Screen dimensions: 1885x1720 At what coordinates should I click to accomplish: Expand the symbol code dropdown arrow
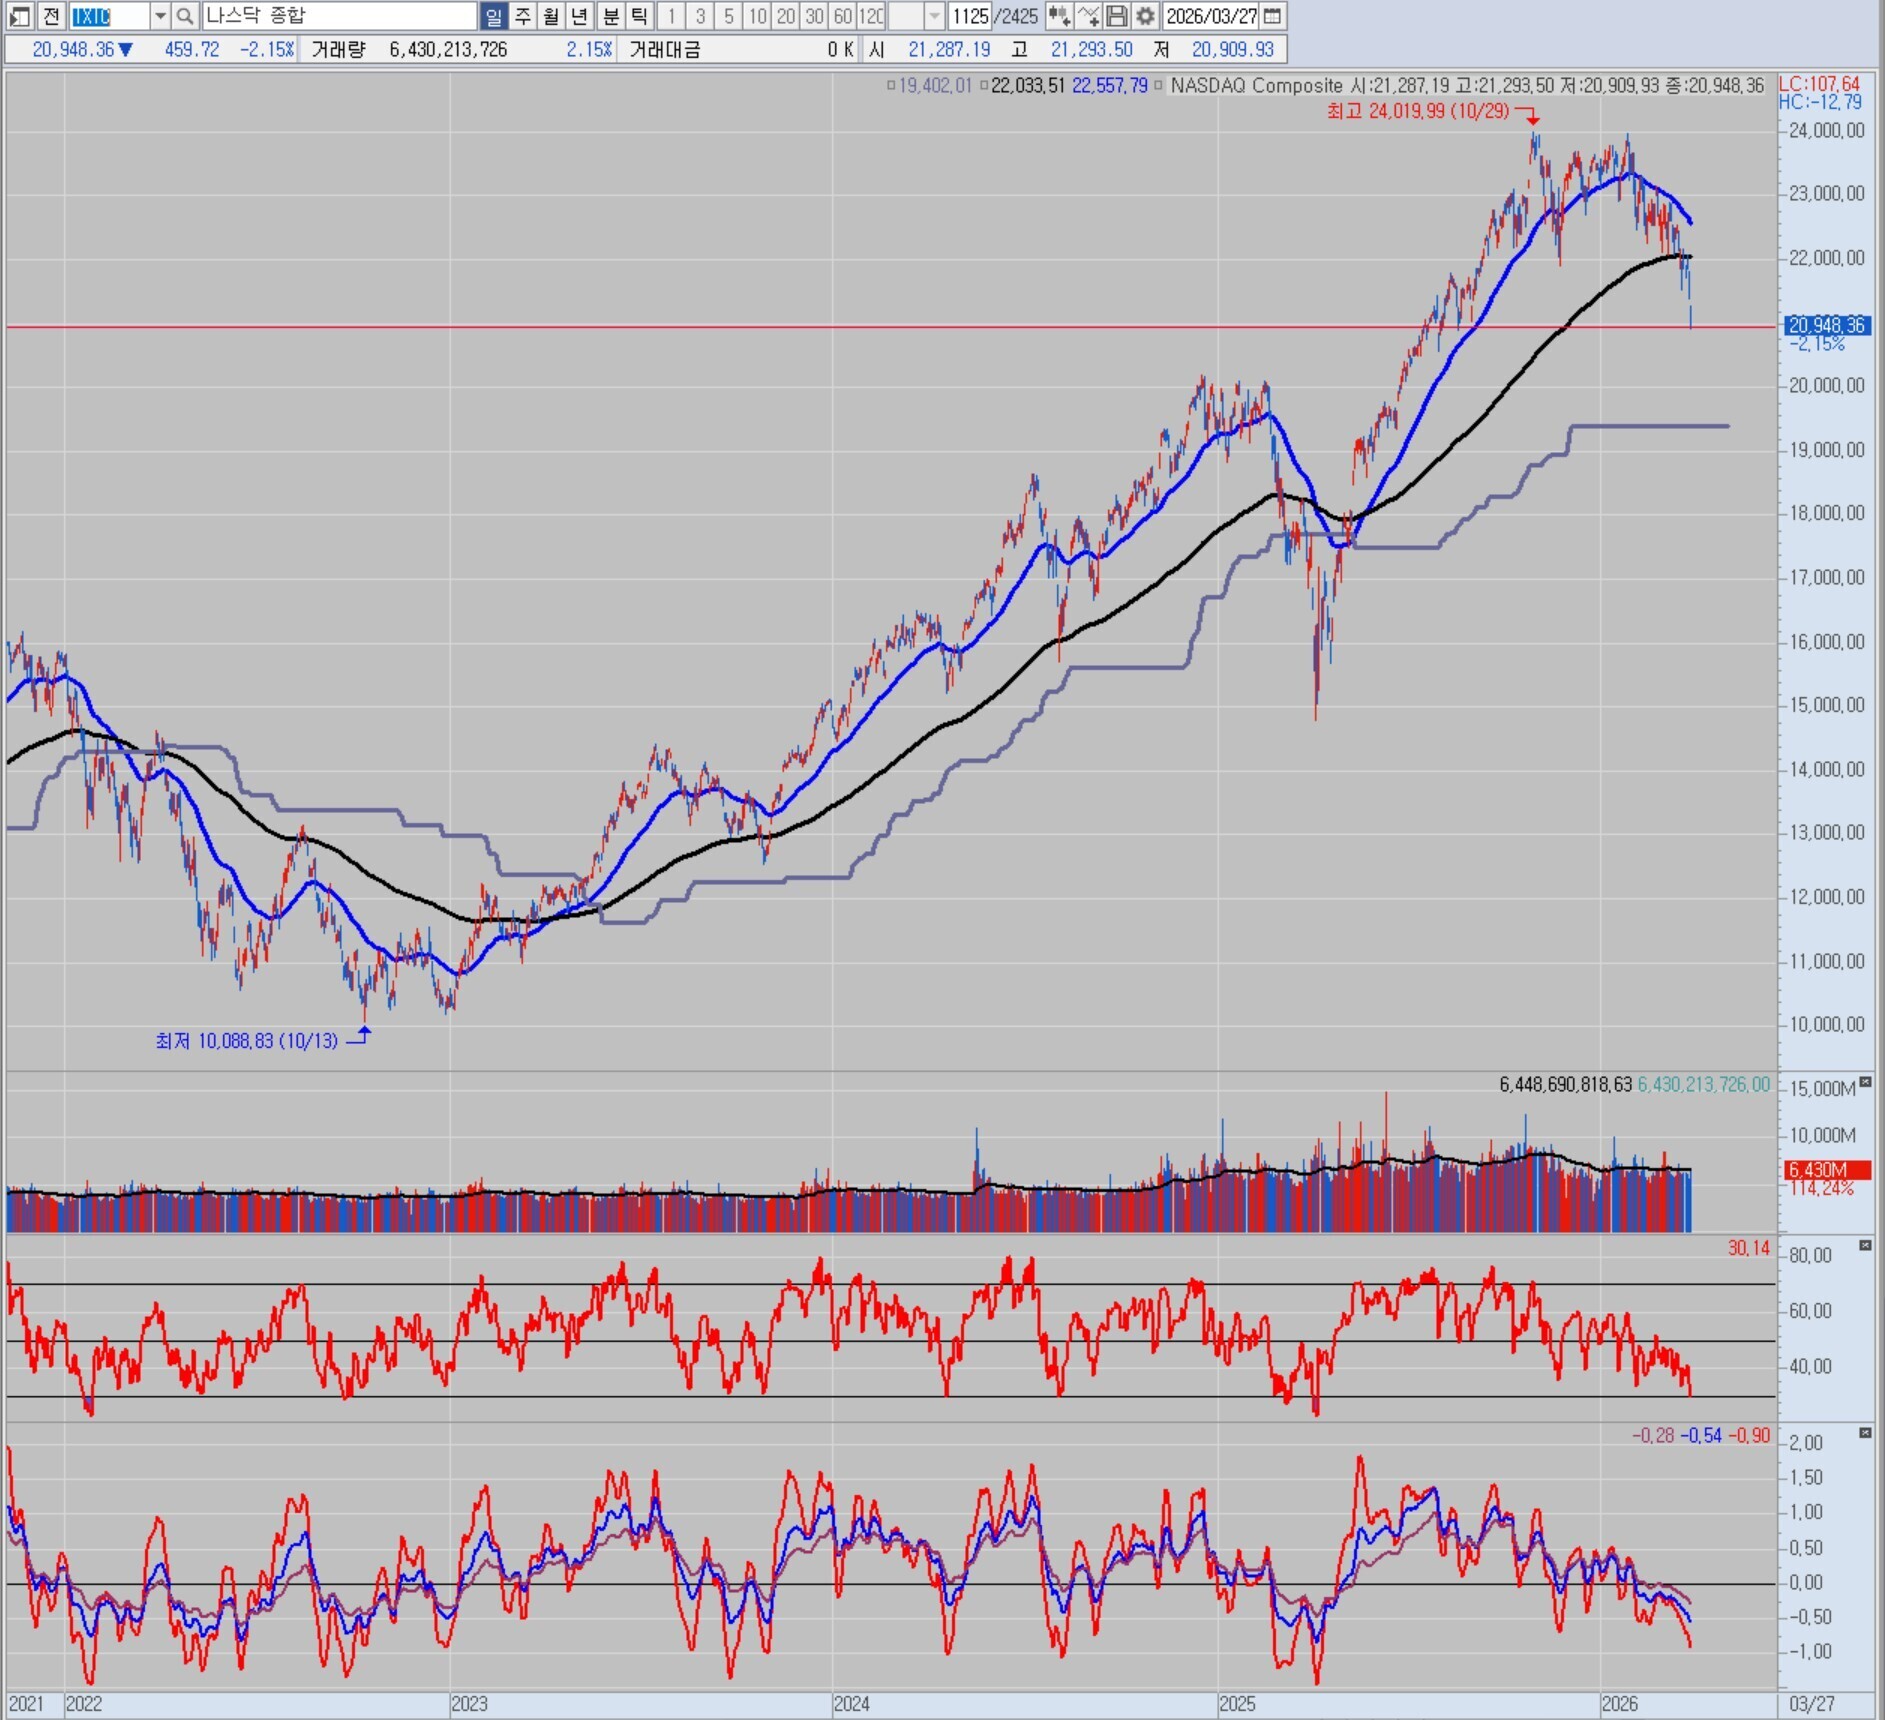pyautogui.click(x=160, y=16)
